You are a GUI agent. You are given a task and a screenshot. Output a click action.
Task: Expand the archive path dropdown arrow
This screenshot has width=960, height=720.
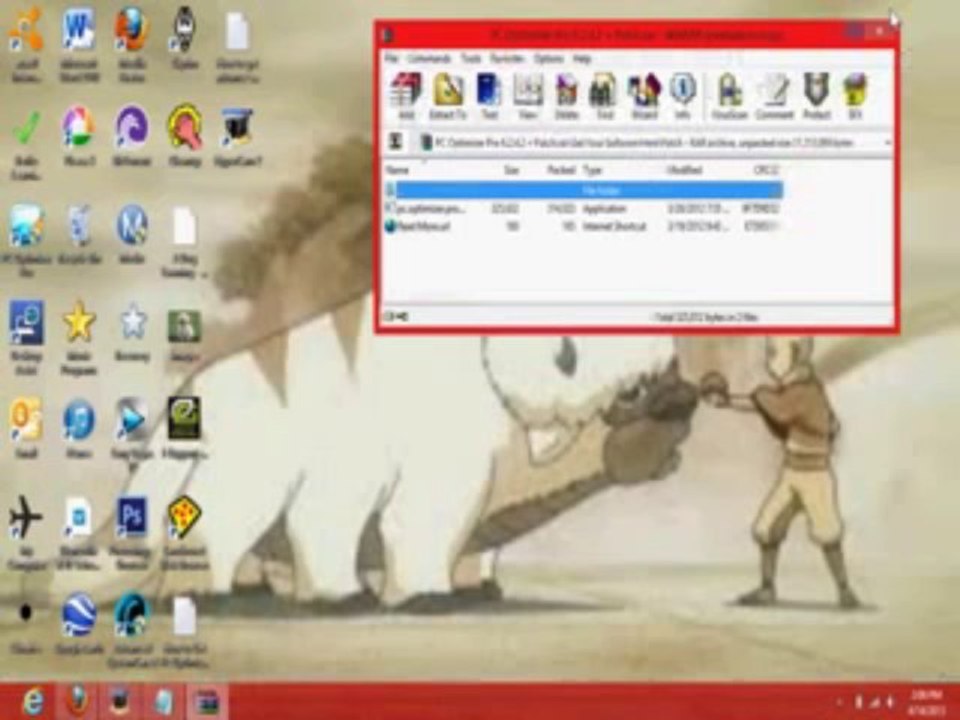pyautogui.click(x=887, y=143)
